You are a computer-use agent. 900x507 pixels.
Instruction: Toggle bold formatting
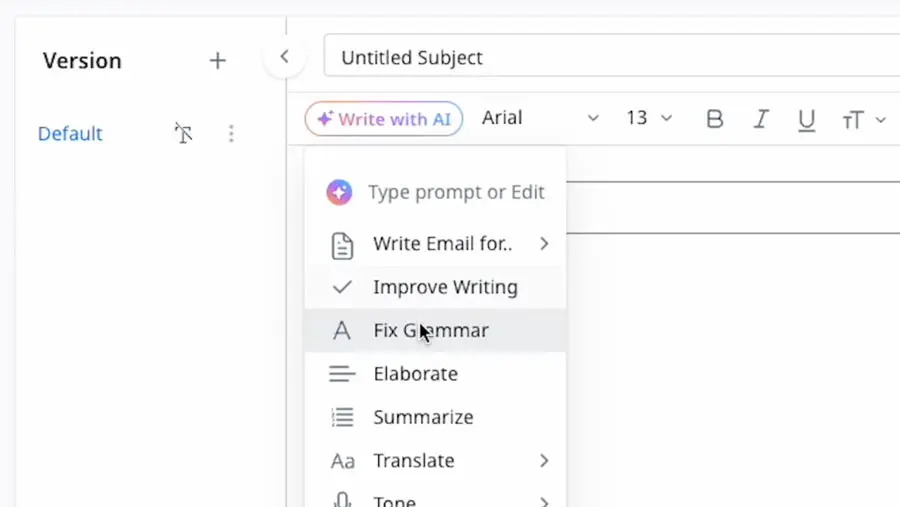click(x=714, y=119)
